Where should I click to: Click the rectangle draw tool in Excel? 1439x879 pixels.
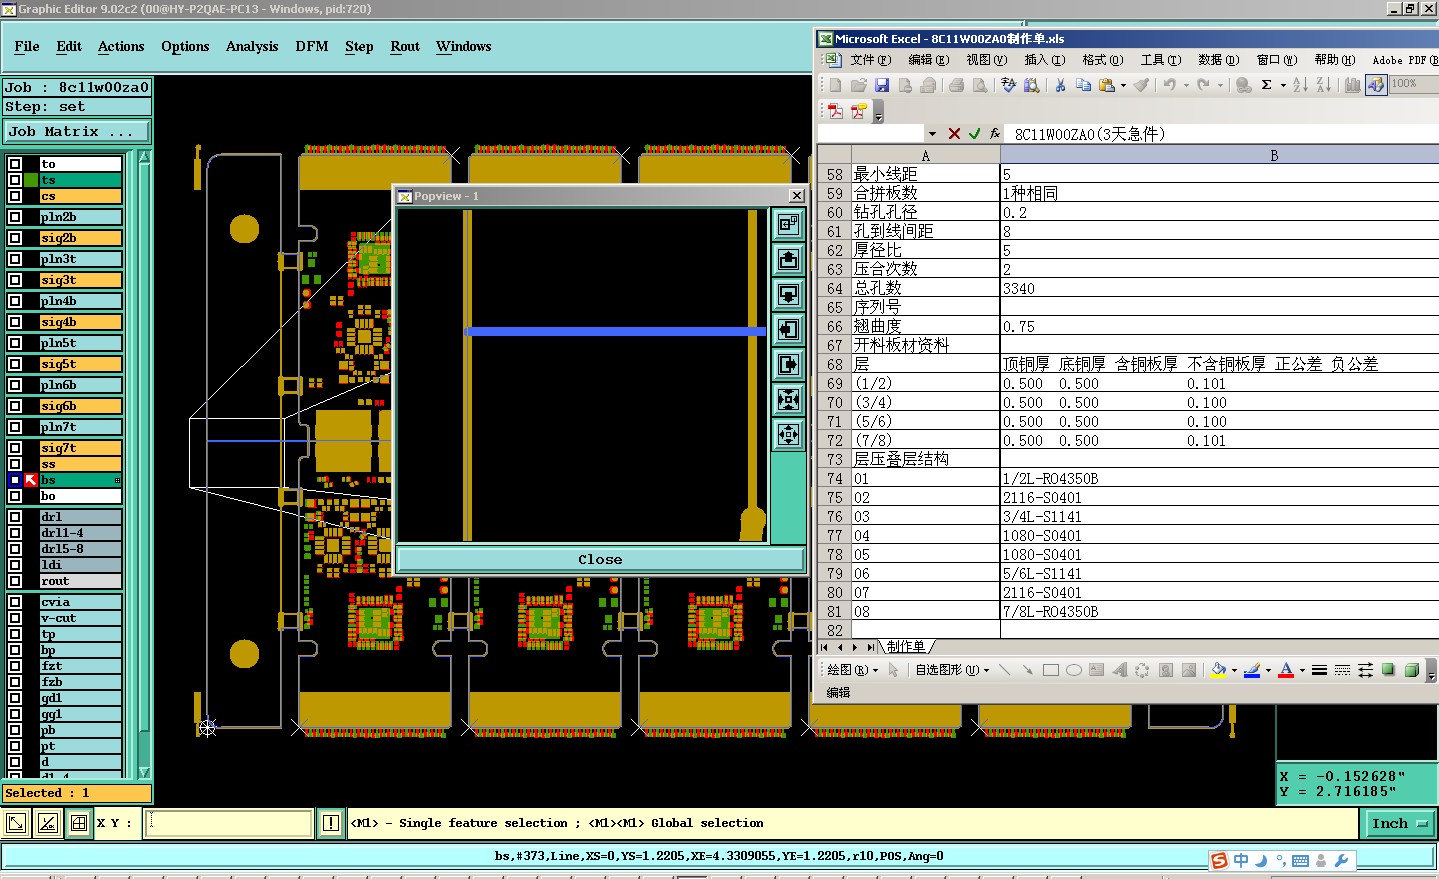(x=1050, y=670)
